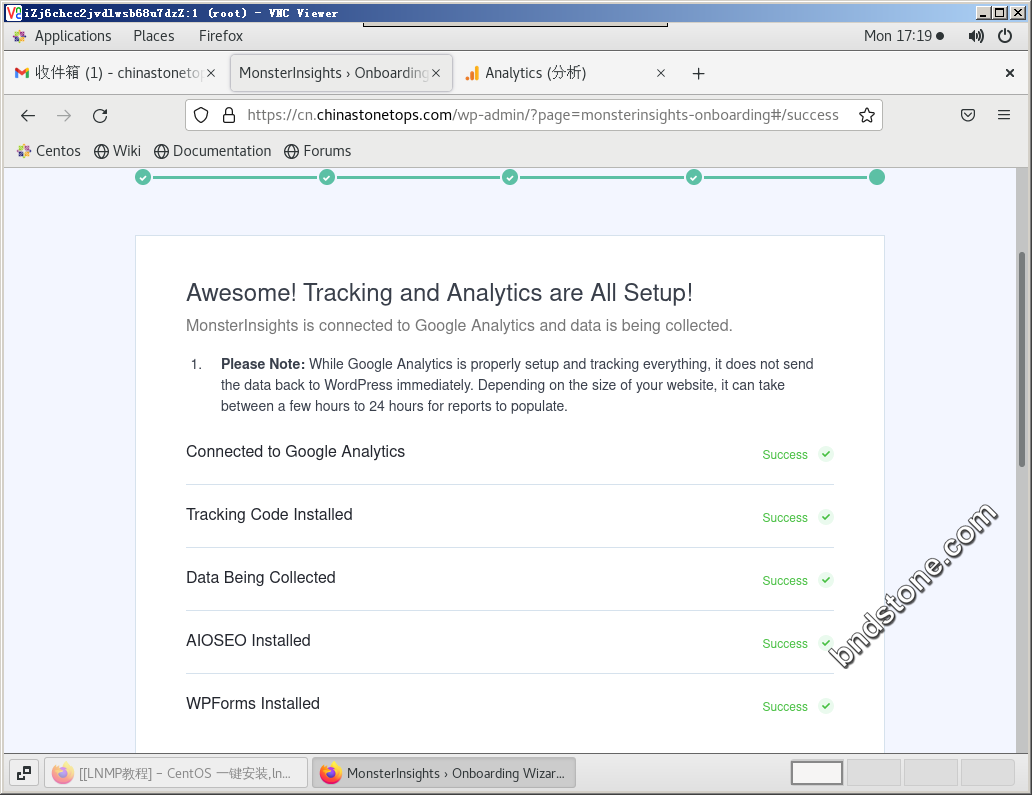1032x795 pixels.
Task: Click the 'Data Being Collected' text
Action: tap(261, 577)
